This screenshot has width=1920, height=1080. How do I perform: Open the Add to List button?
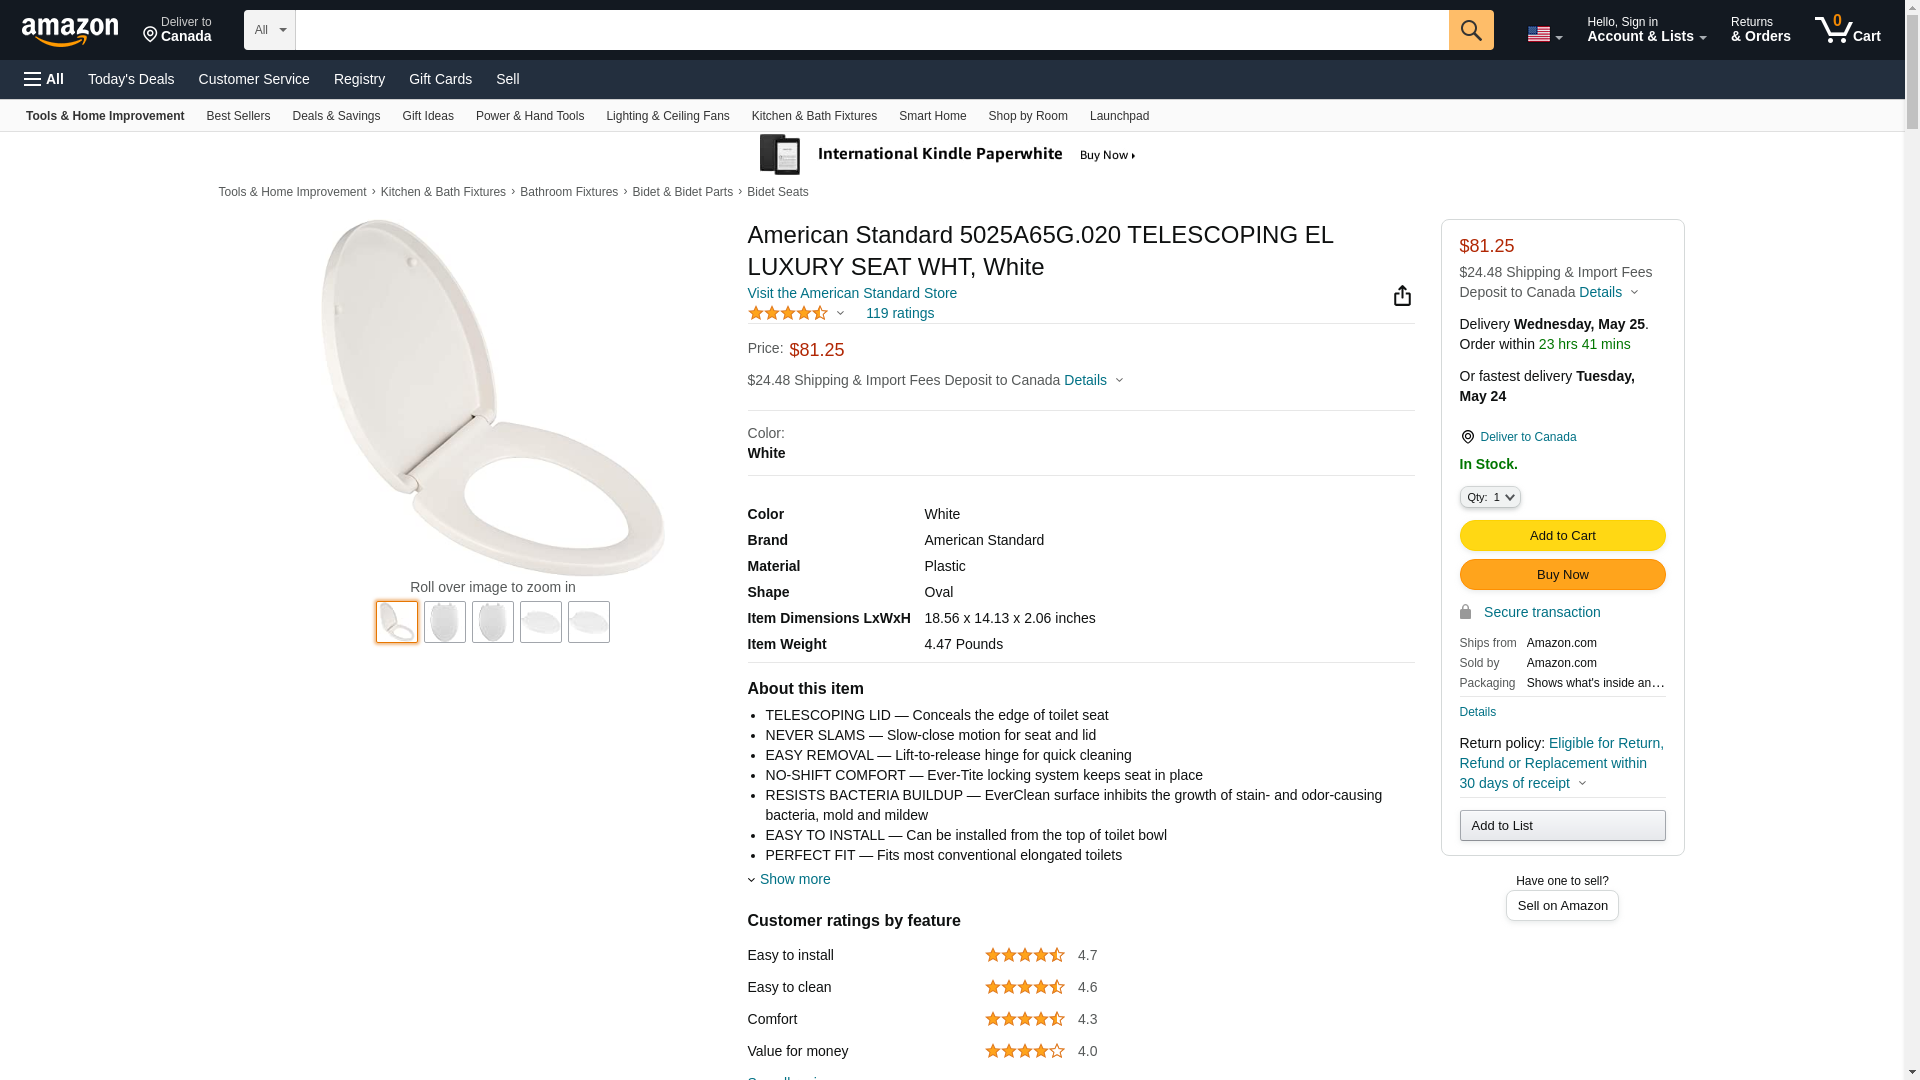1562,826
